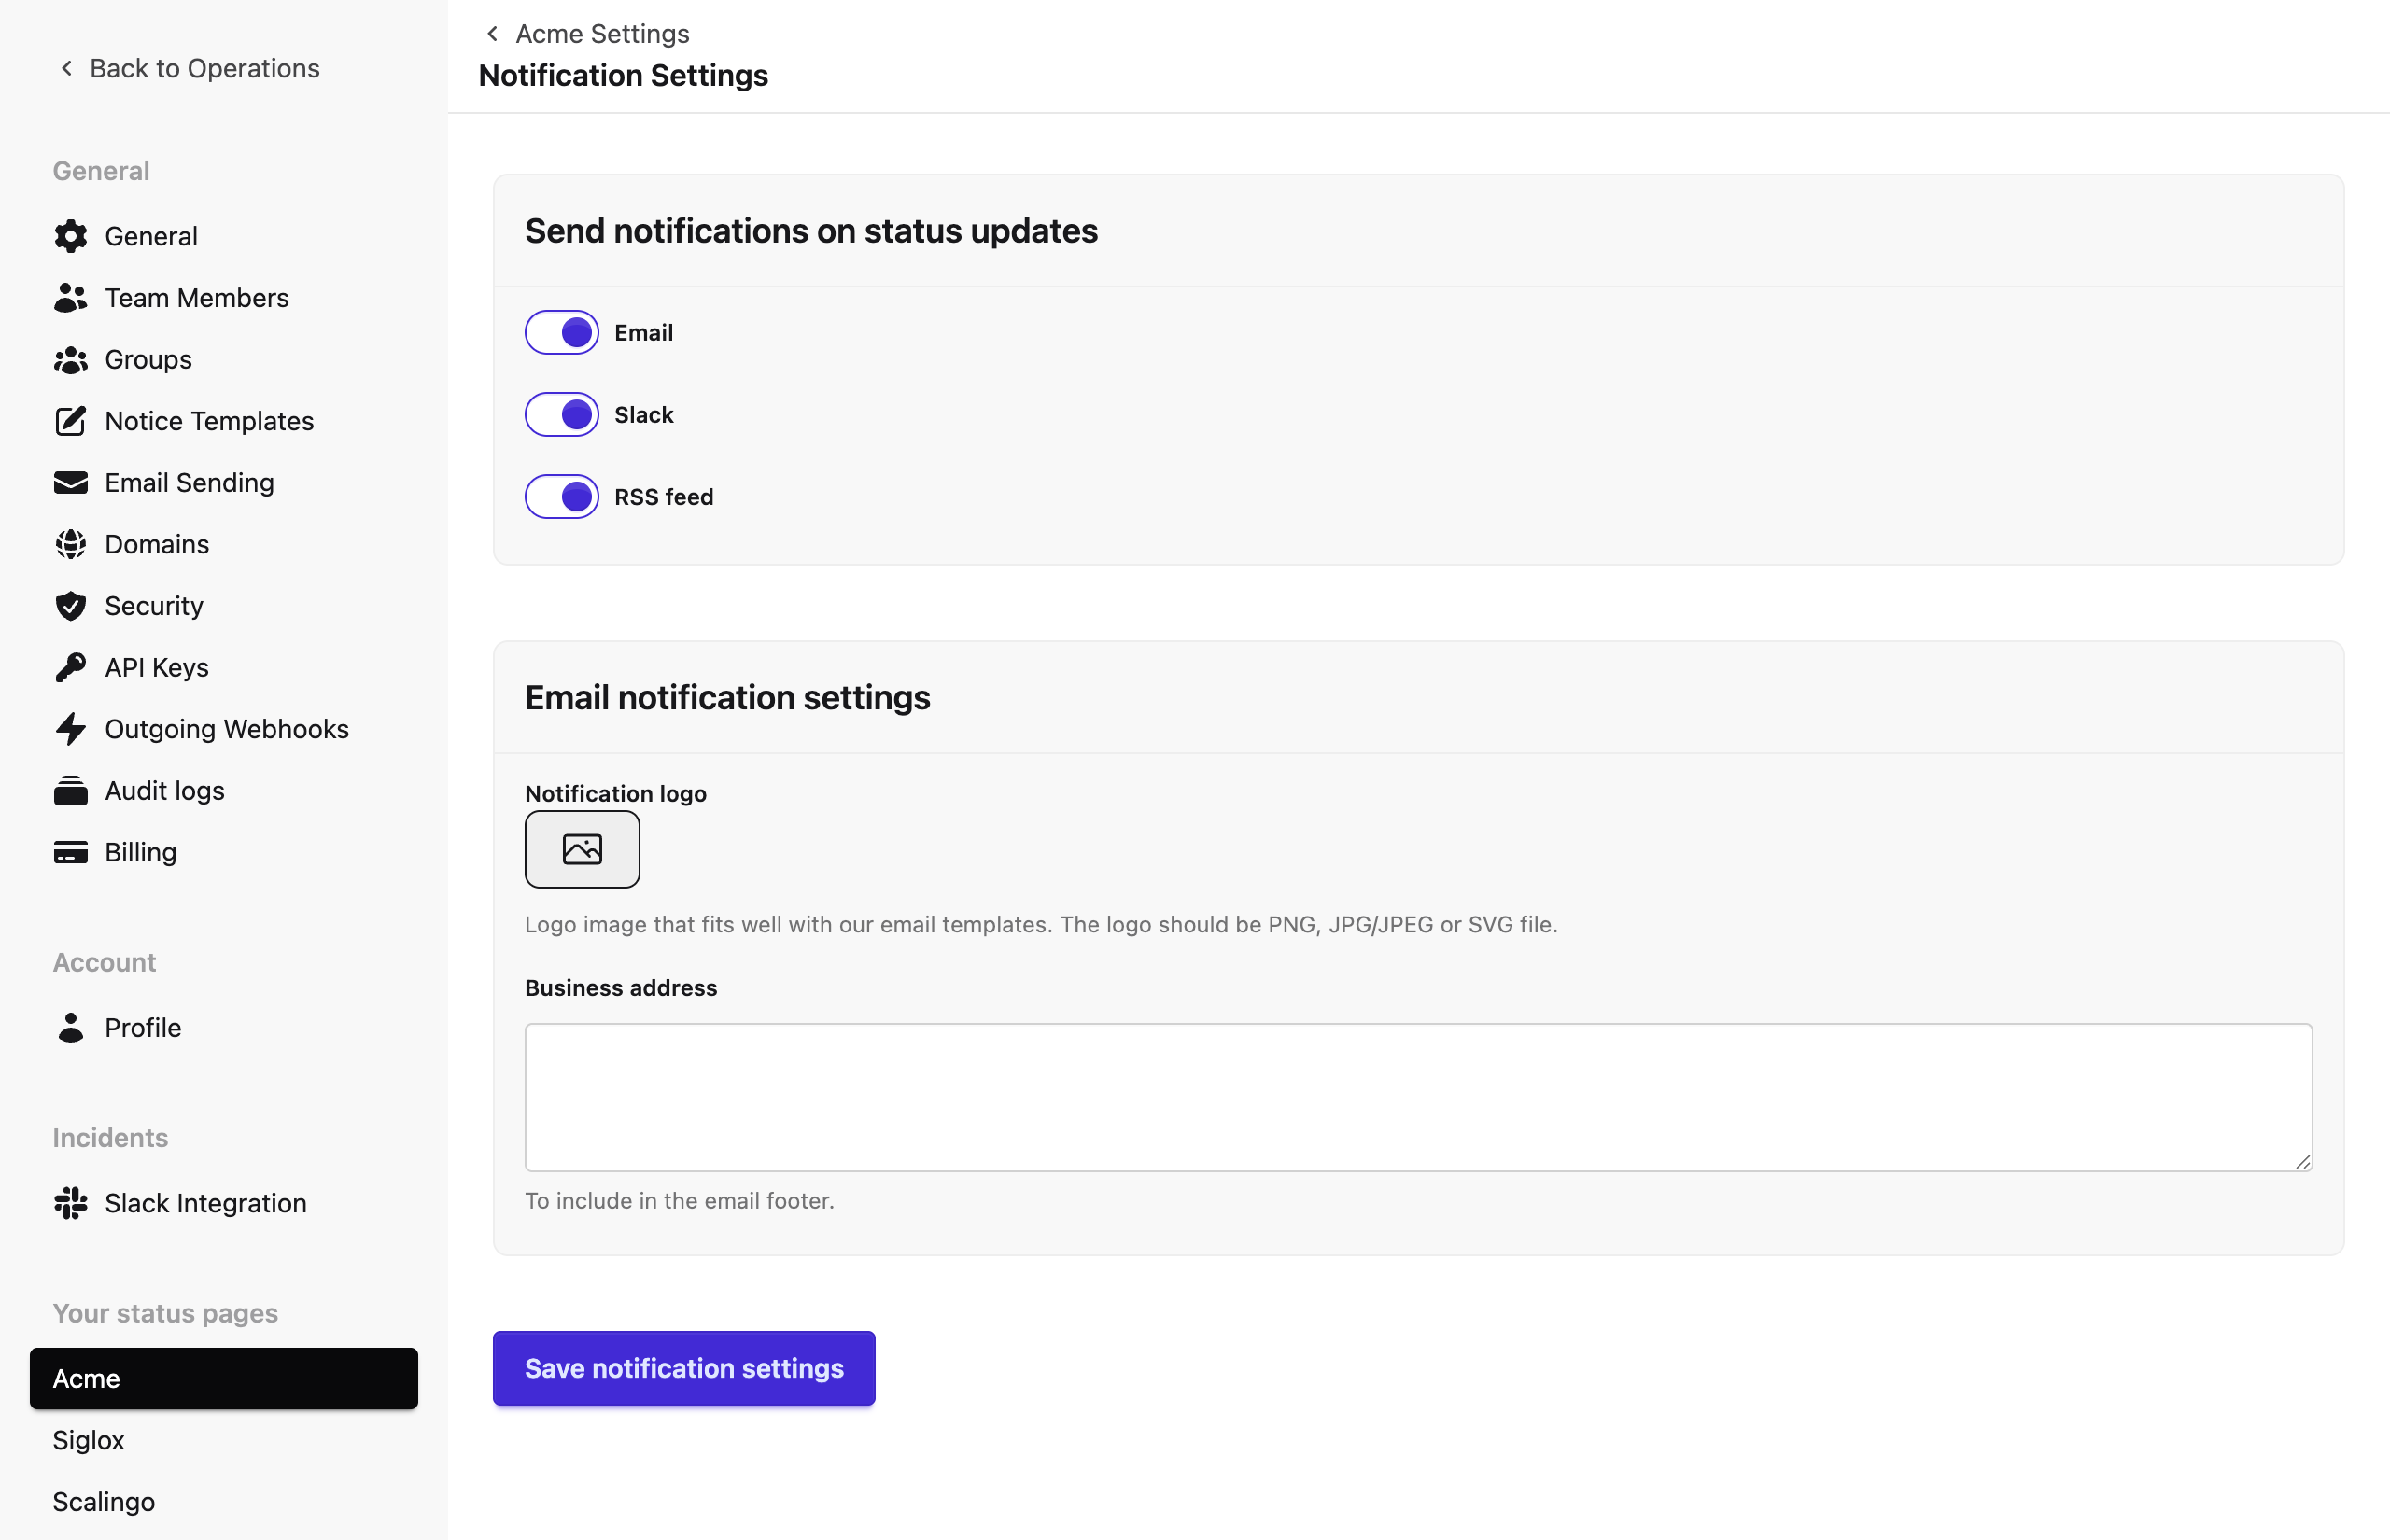Open the Audit logs label

pos(164,791)
